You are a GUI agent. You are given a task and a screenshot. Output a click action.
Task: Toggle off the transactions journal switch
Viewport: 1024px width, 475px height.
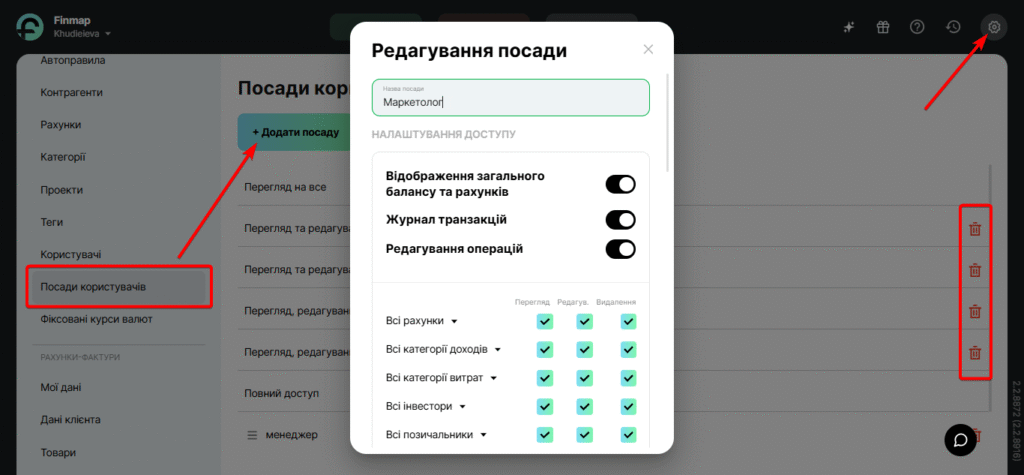620,220
